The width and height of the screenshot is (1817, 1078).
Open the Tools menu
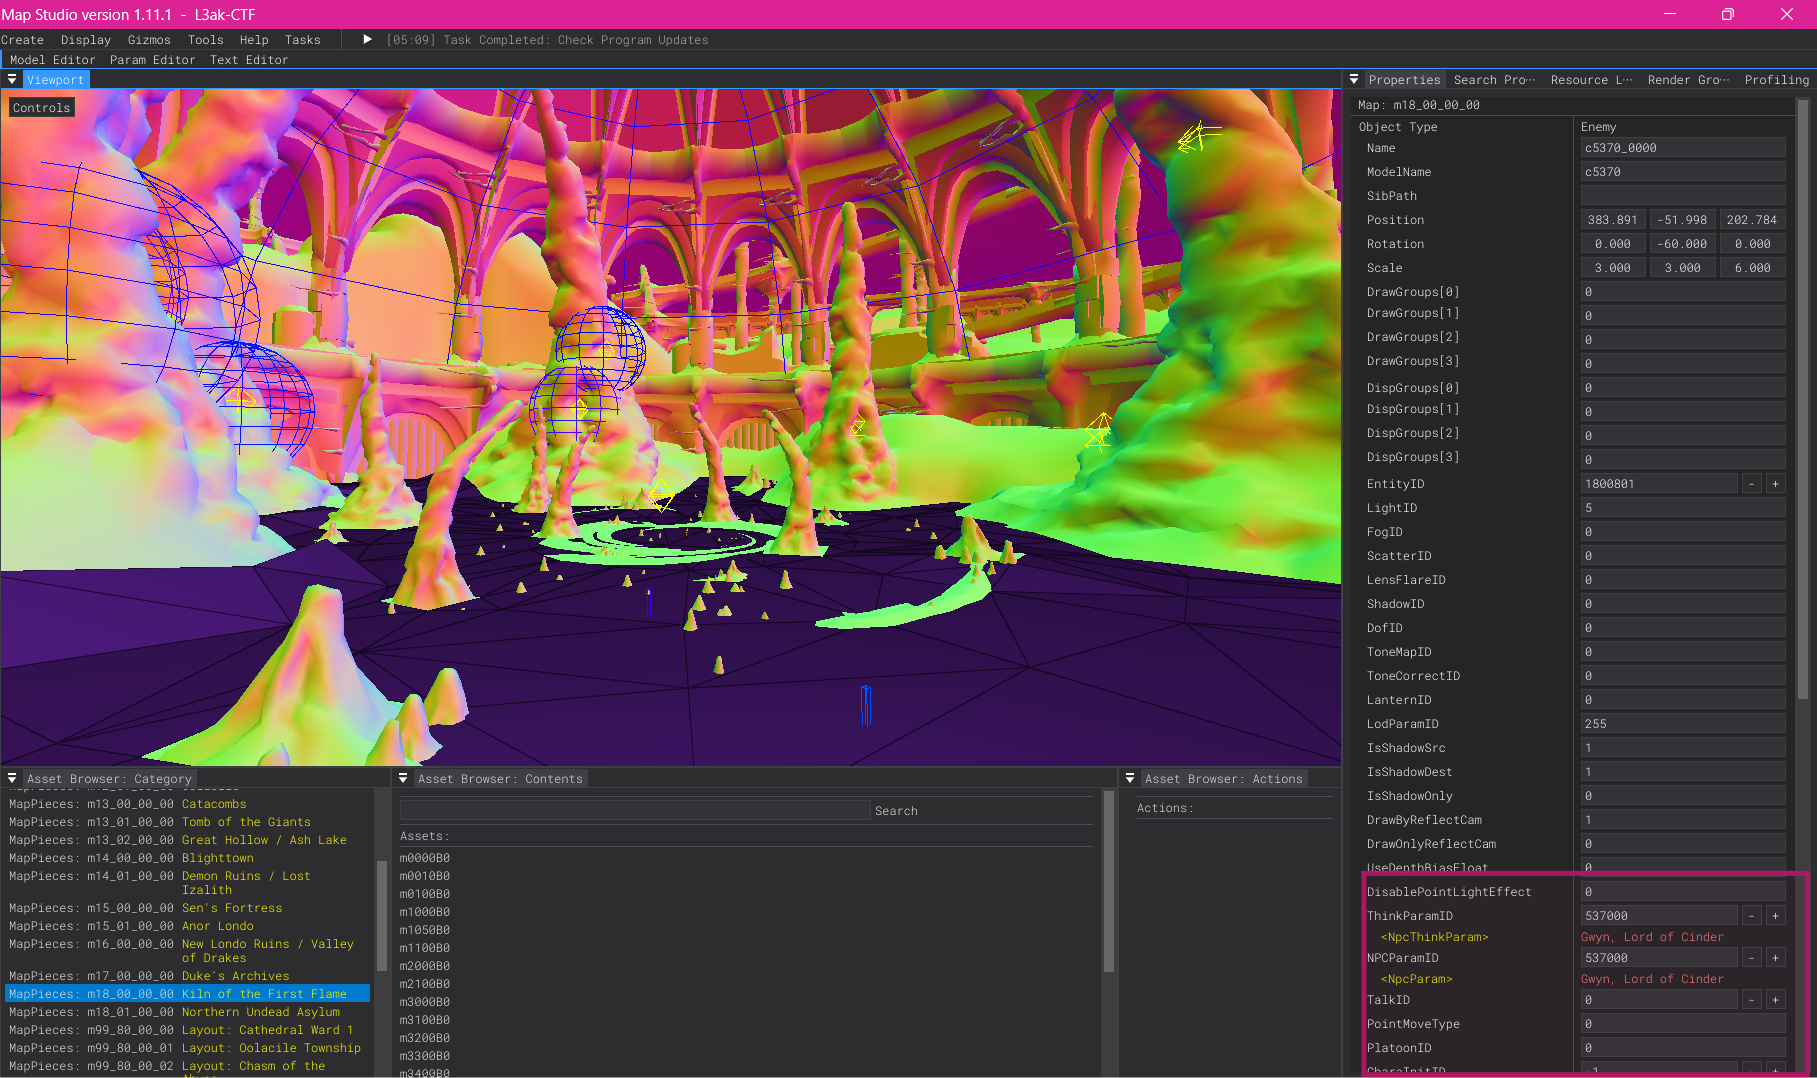206,40
